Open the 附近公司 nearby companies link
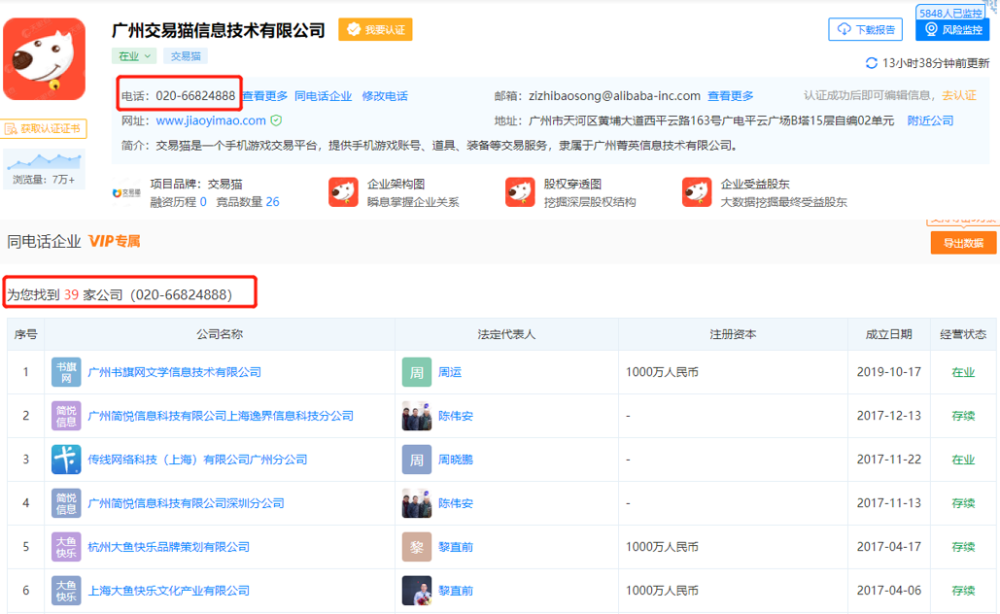 pos(930,121)
